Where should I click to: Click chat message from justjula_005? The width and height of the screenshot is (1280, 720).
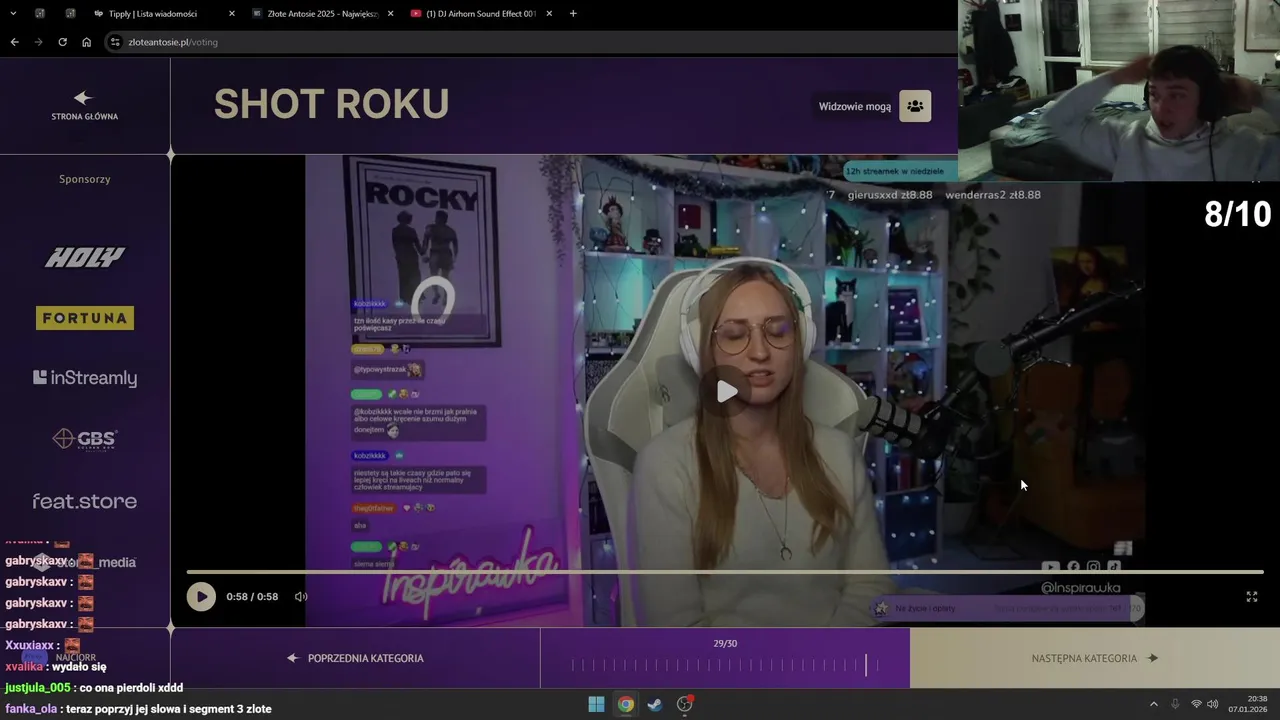point(94,688)
